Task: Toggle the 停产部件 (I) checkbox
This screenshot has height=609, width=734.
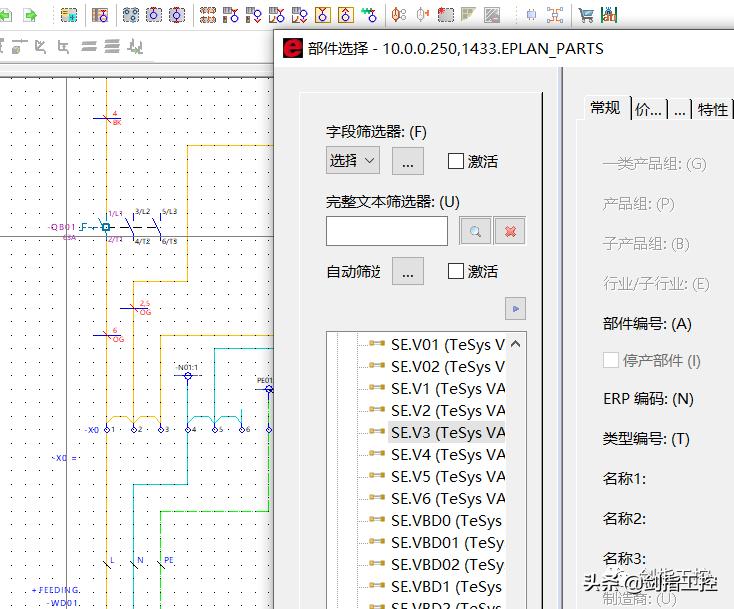Action: pos(610,360)
